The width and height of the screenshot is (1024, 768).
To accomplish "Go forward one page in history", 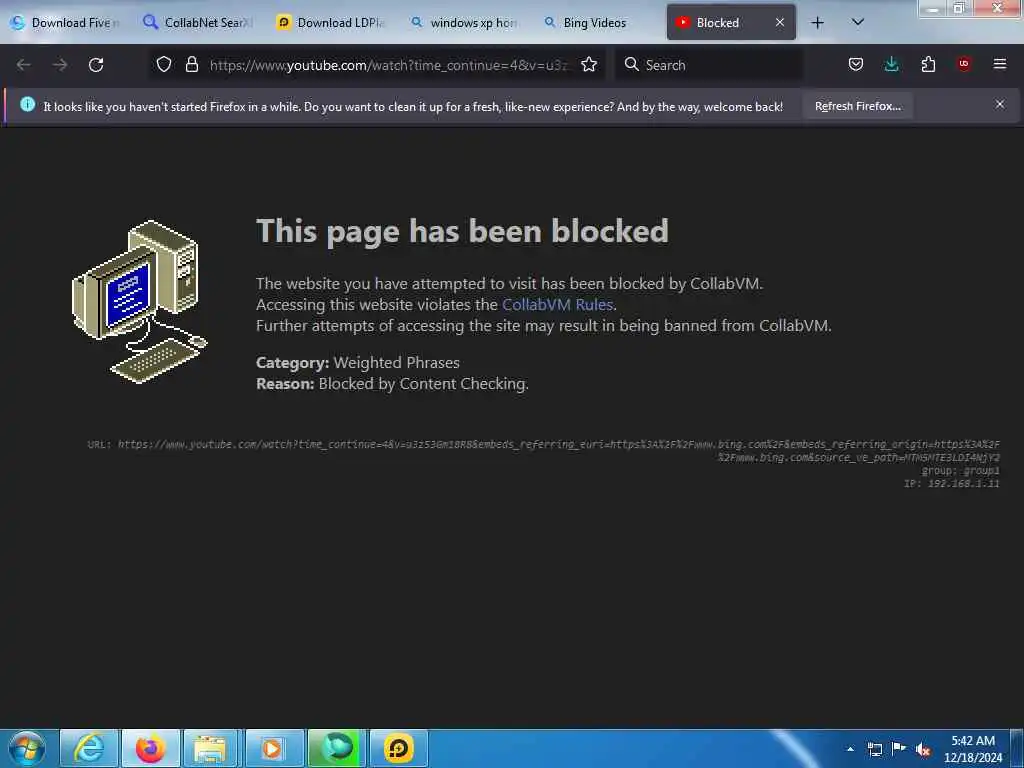I will pyautogui.click(x=60, y=65).
